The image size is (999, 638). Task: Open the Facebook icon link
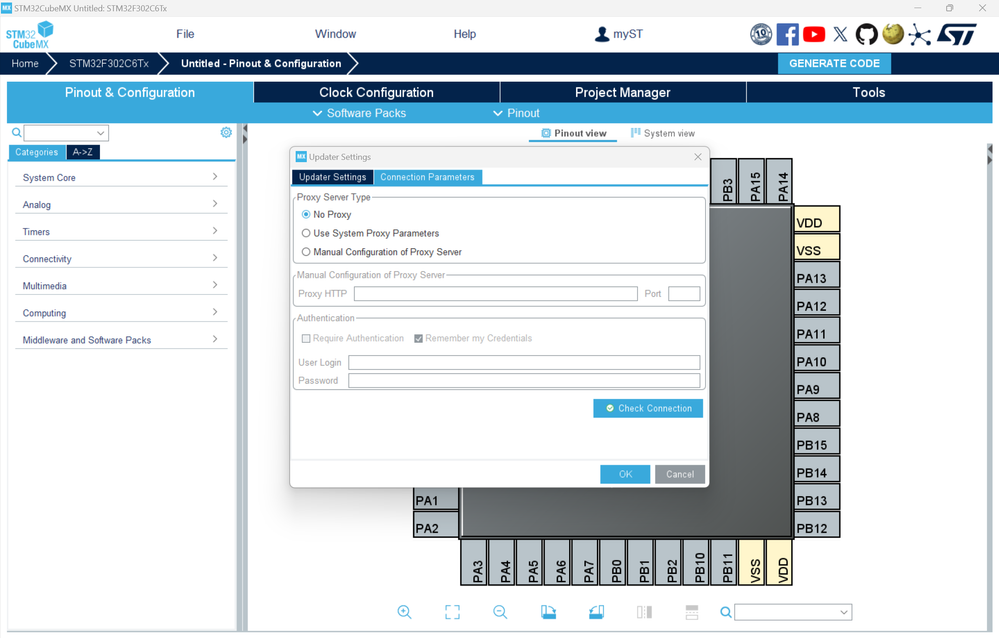click(x=787, y=34)
